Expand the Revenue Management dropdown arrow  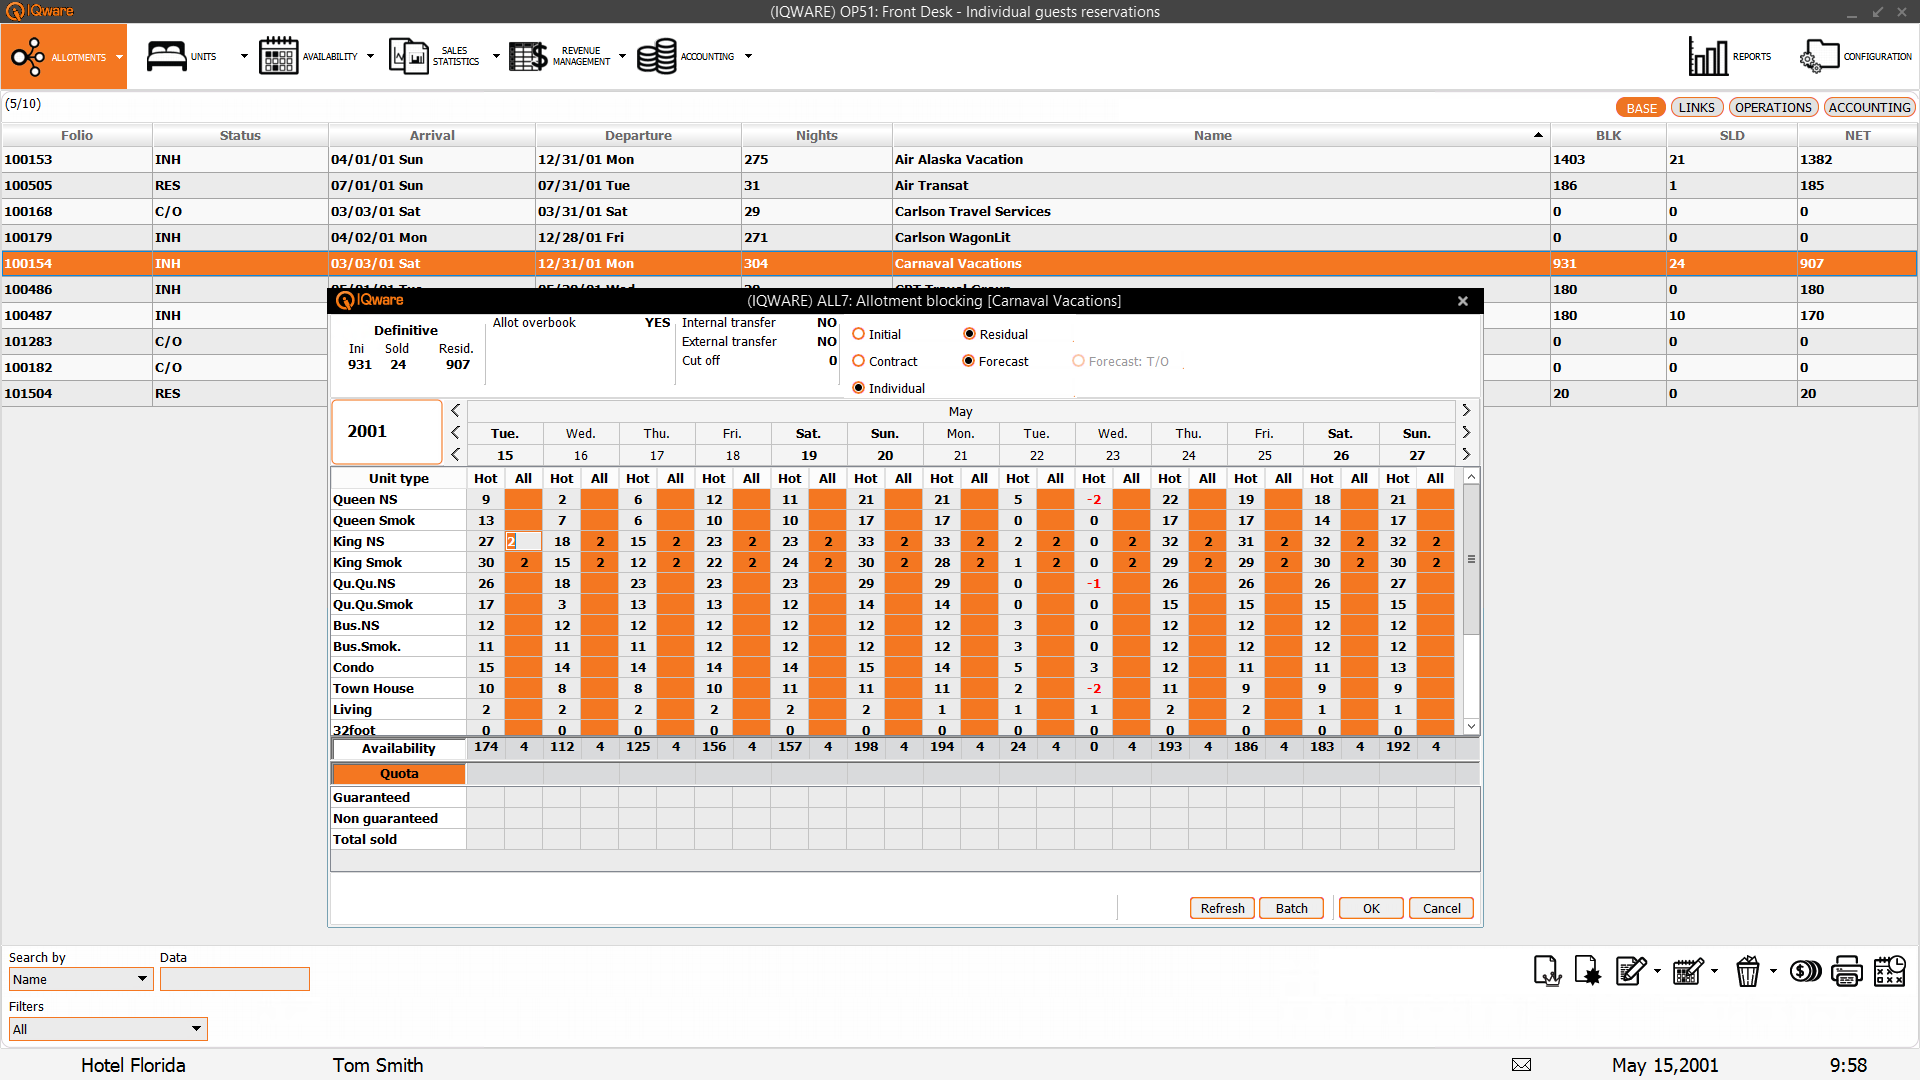[622, 57]
